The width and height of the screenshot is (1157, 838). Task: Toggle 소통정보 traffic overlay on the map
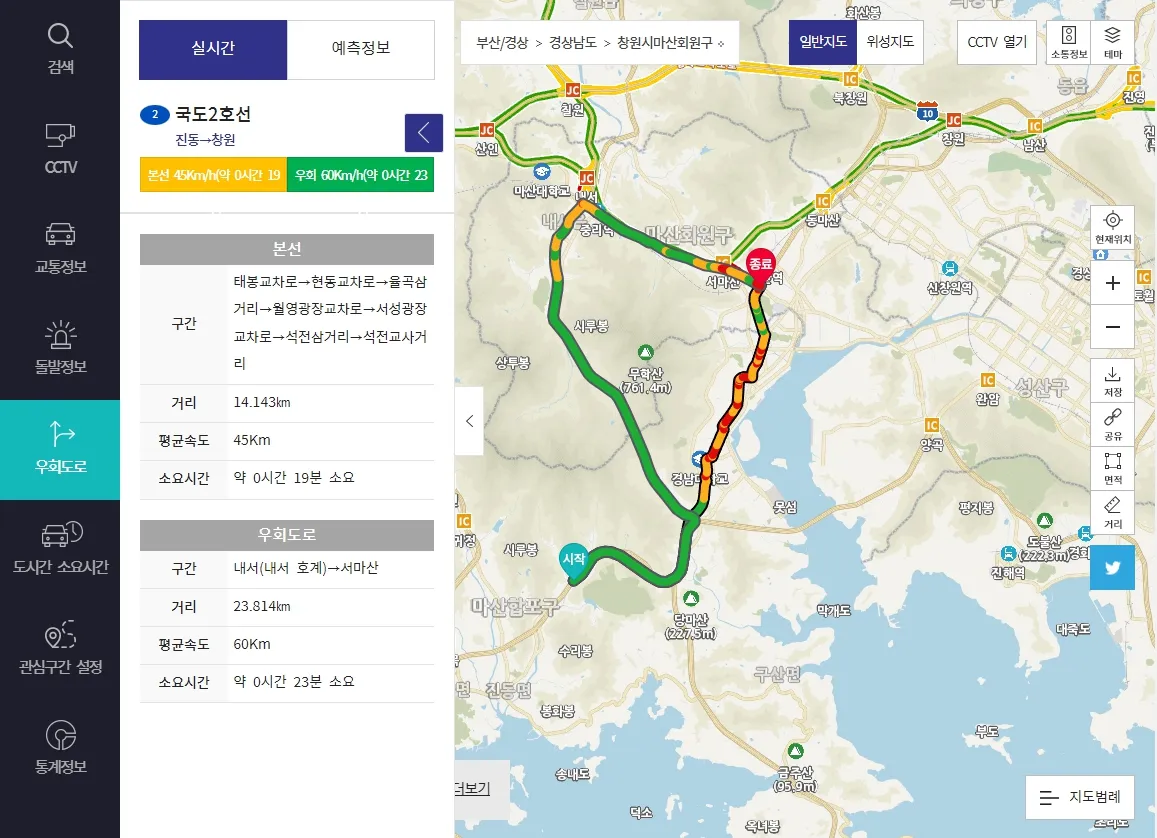click(1069, 43)
